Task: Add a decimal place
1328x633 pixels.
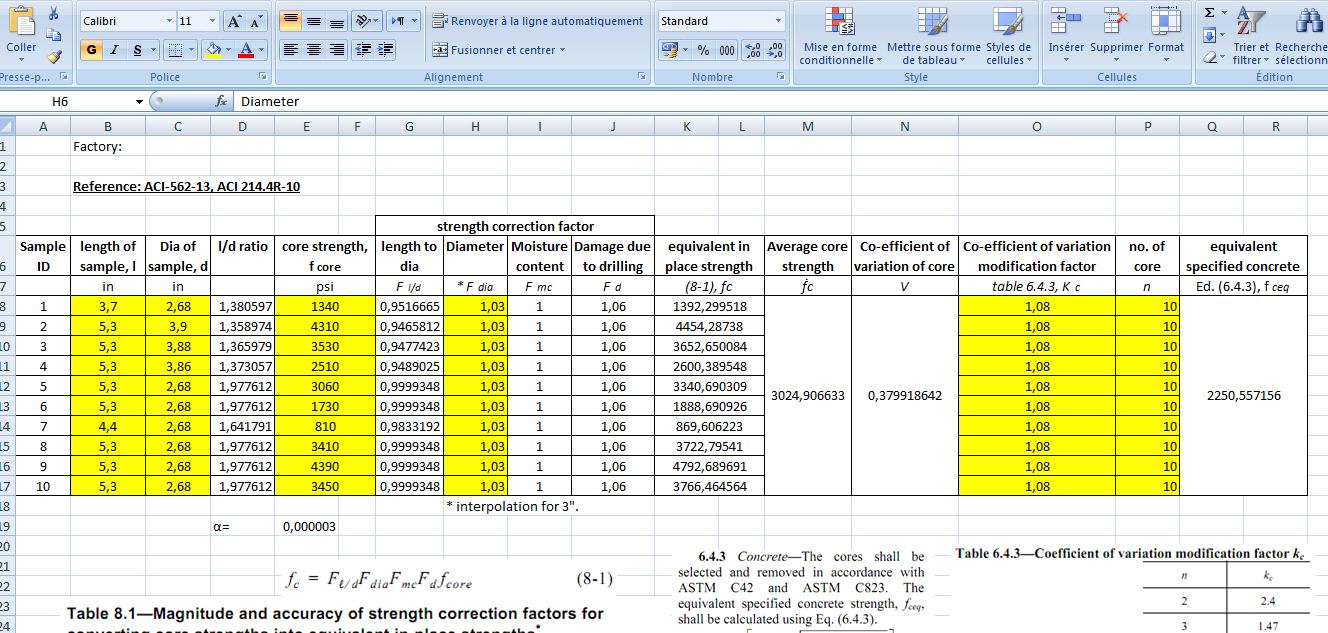Action: point(754,50)
